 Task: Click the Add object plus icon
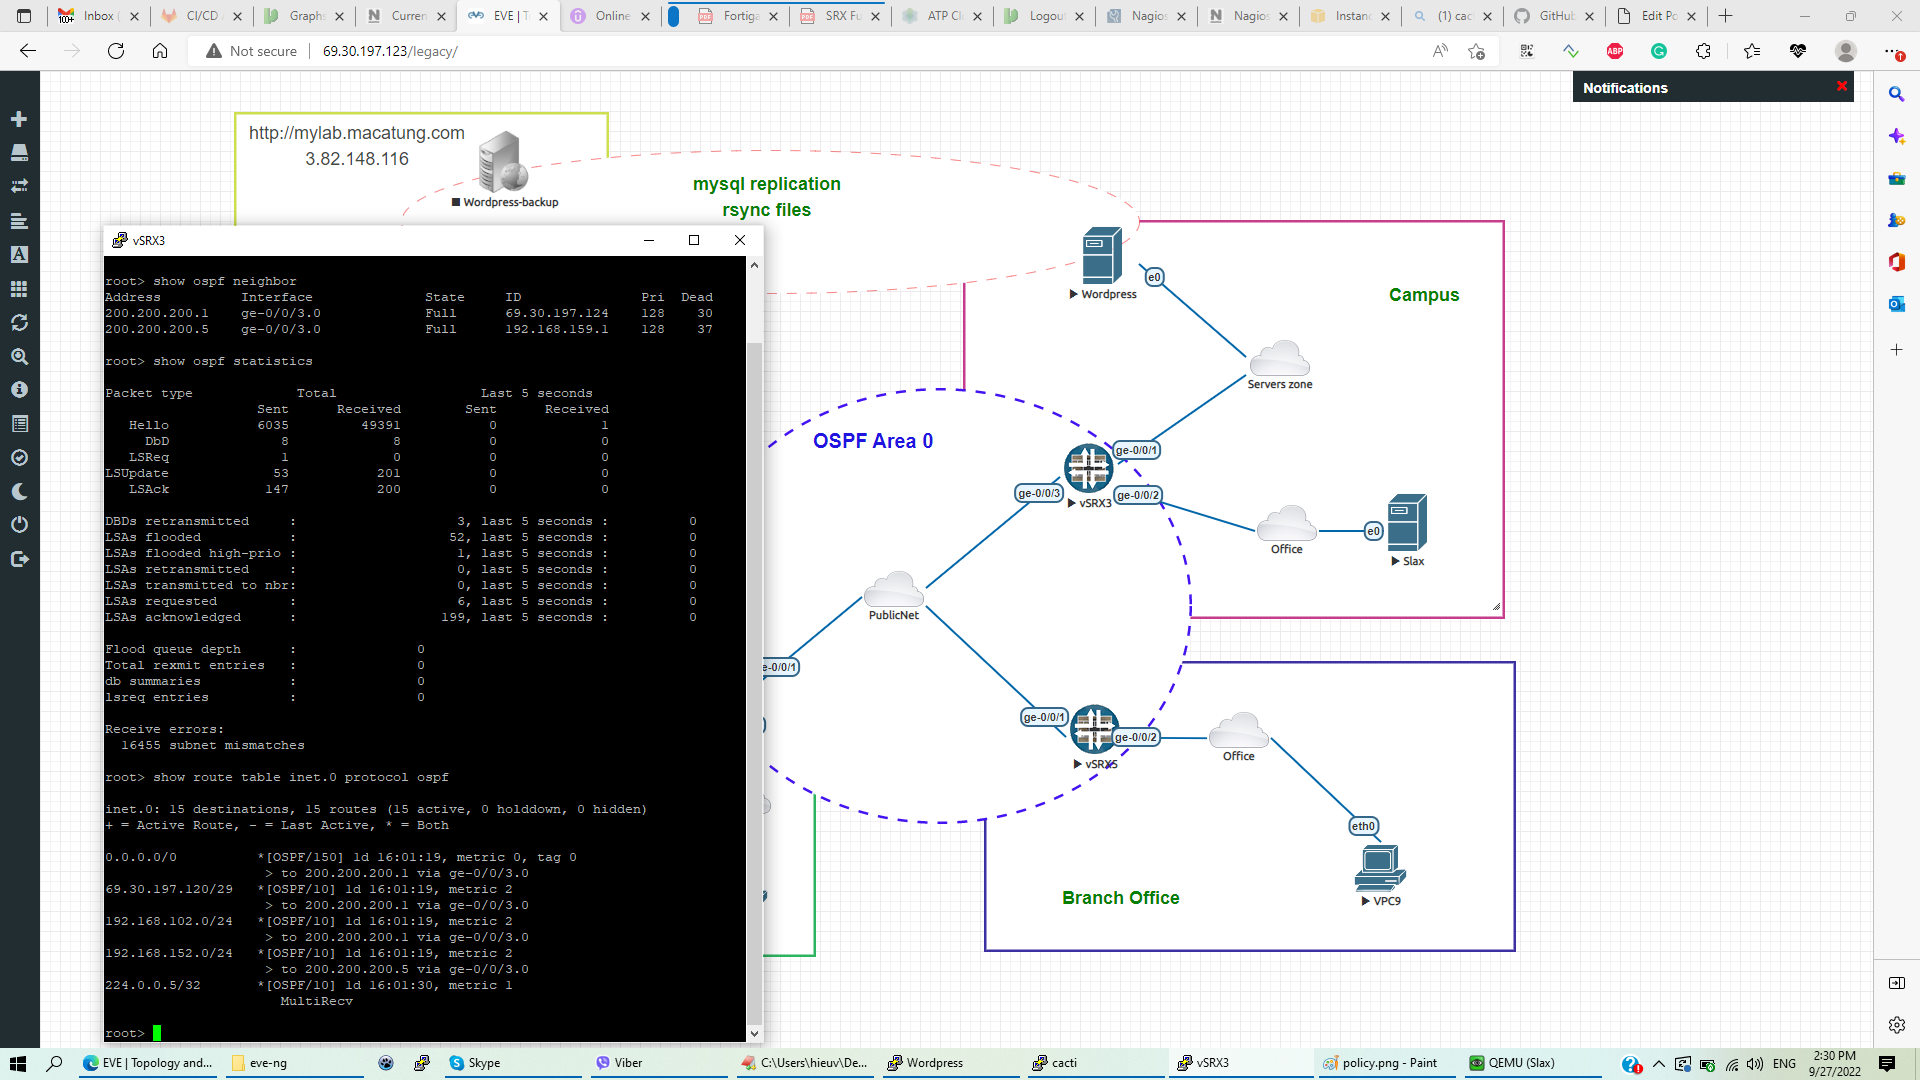(19, 119)
